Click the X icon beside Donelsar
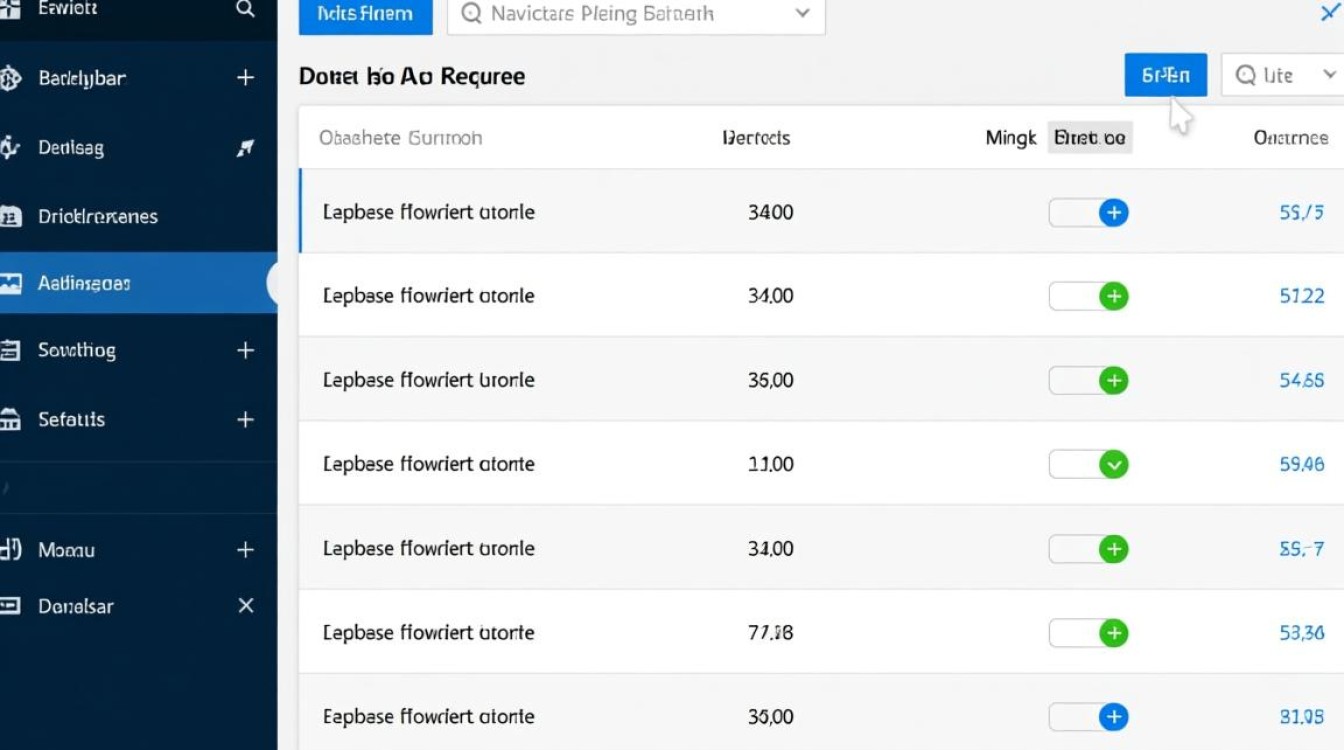This screenshot has height=750, width=1344. (246, 606)
